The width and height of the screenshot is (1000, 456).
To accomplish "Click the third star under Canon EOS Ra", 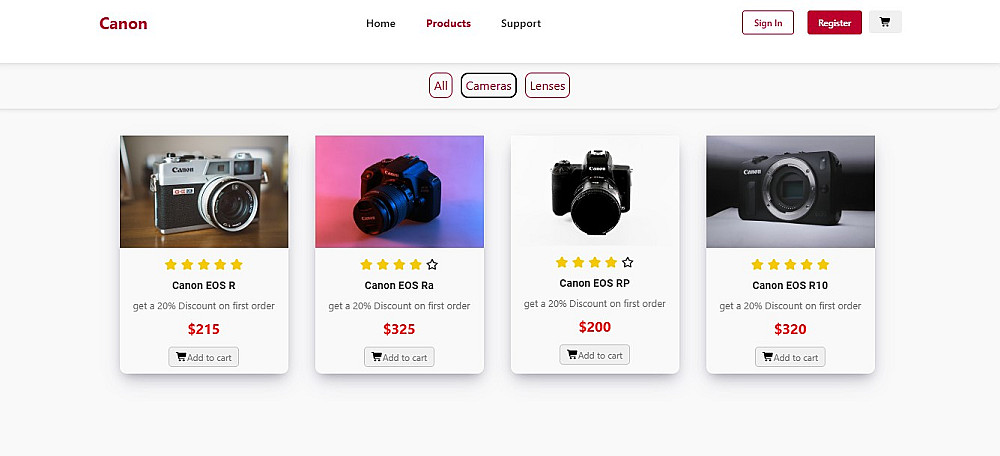I will pyautogui.click(x=399, y=265).
